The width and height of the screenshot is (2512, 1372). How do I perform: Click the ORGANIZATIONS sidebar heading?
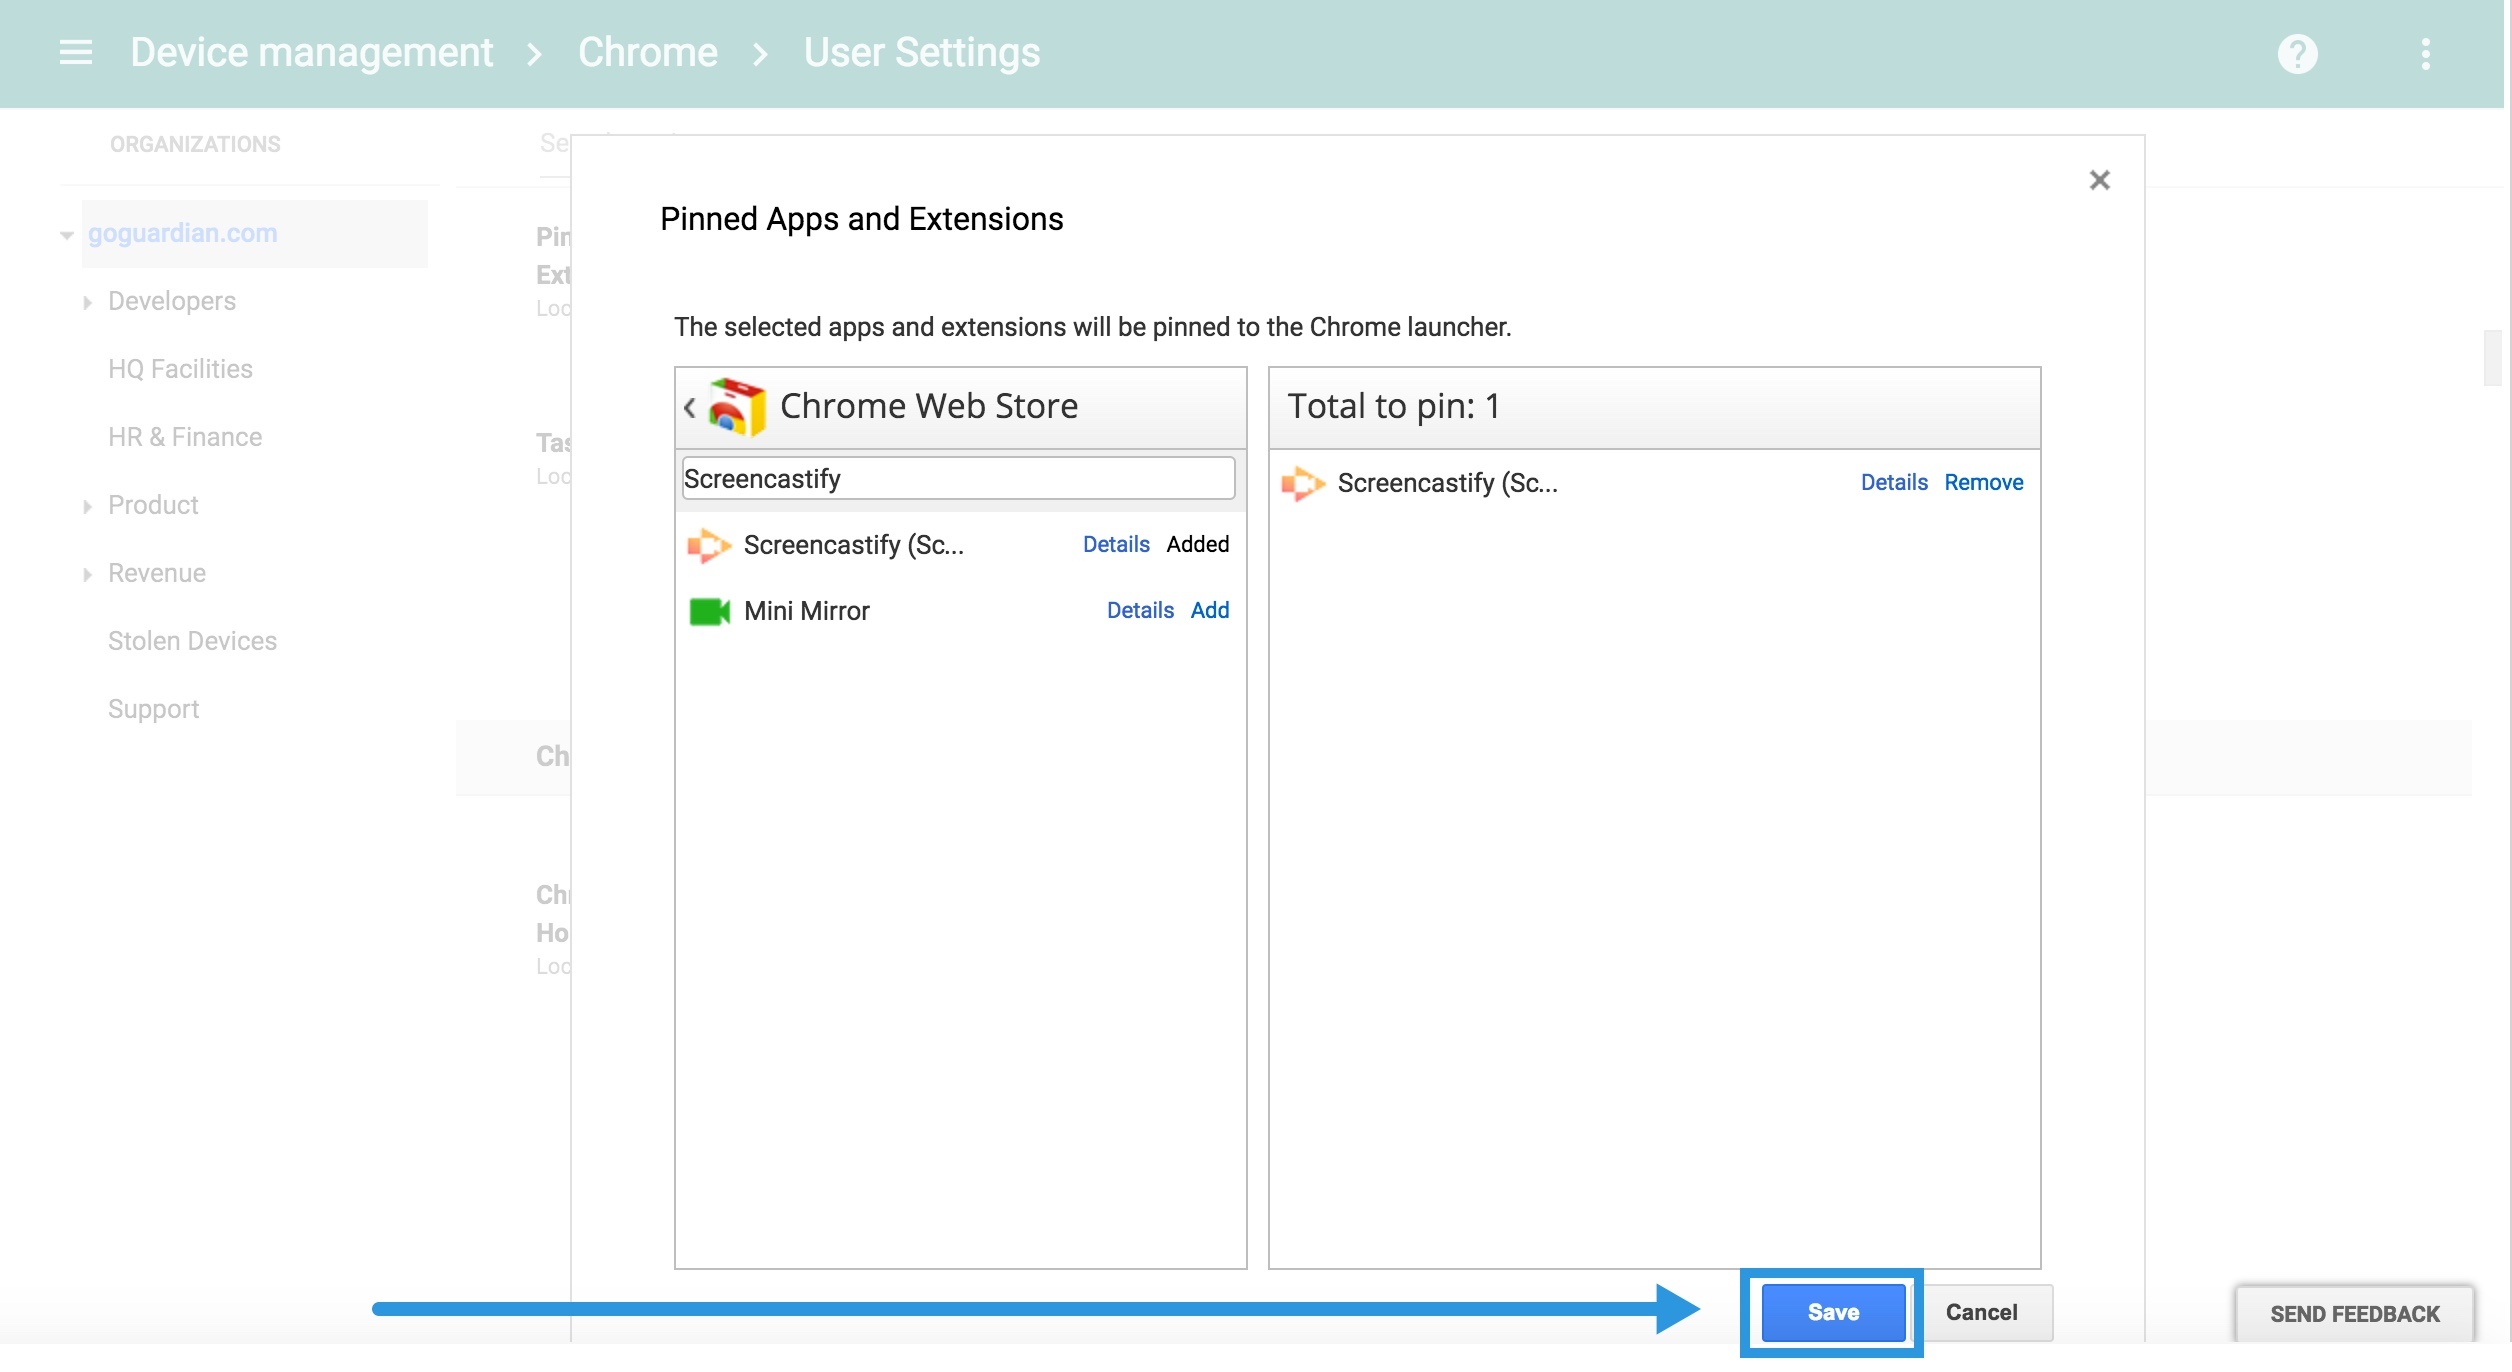(195, 144)
